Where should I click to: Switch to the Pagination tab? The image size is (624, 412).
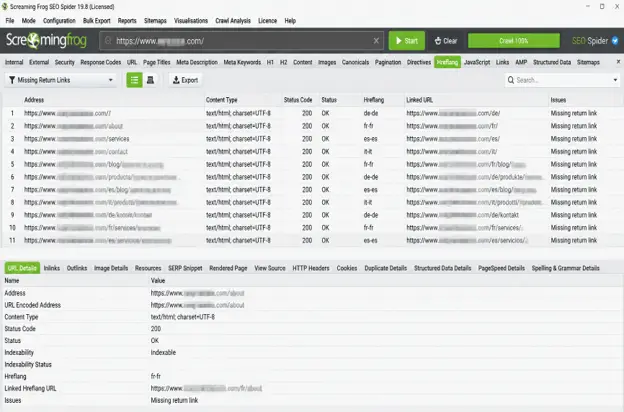coord(388,62)
